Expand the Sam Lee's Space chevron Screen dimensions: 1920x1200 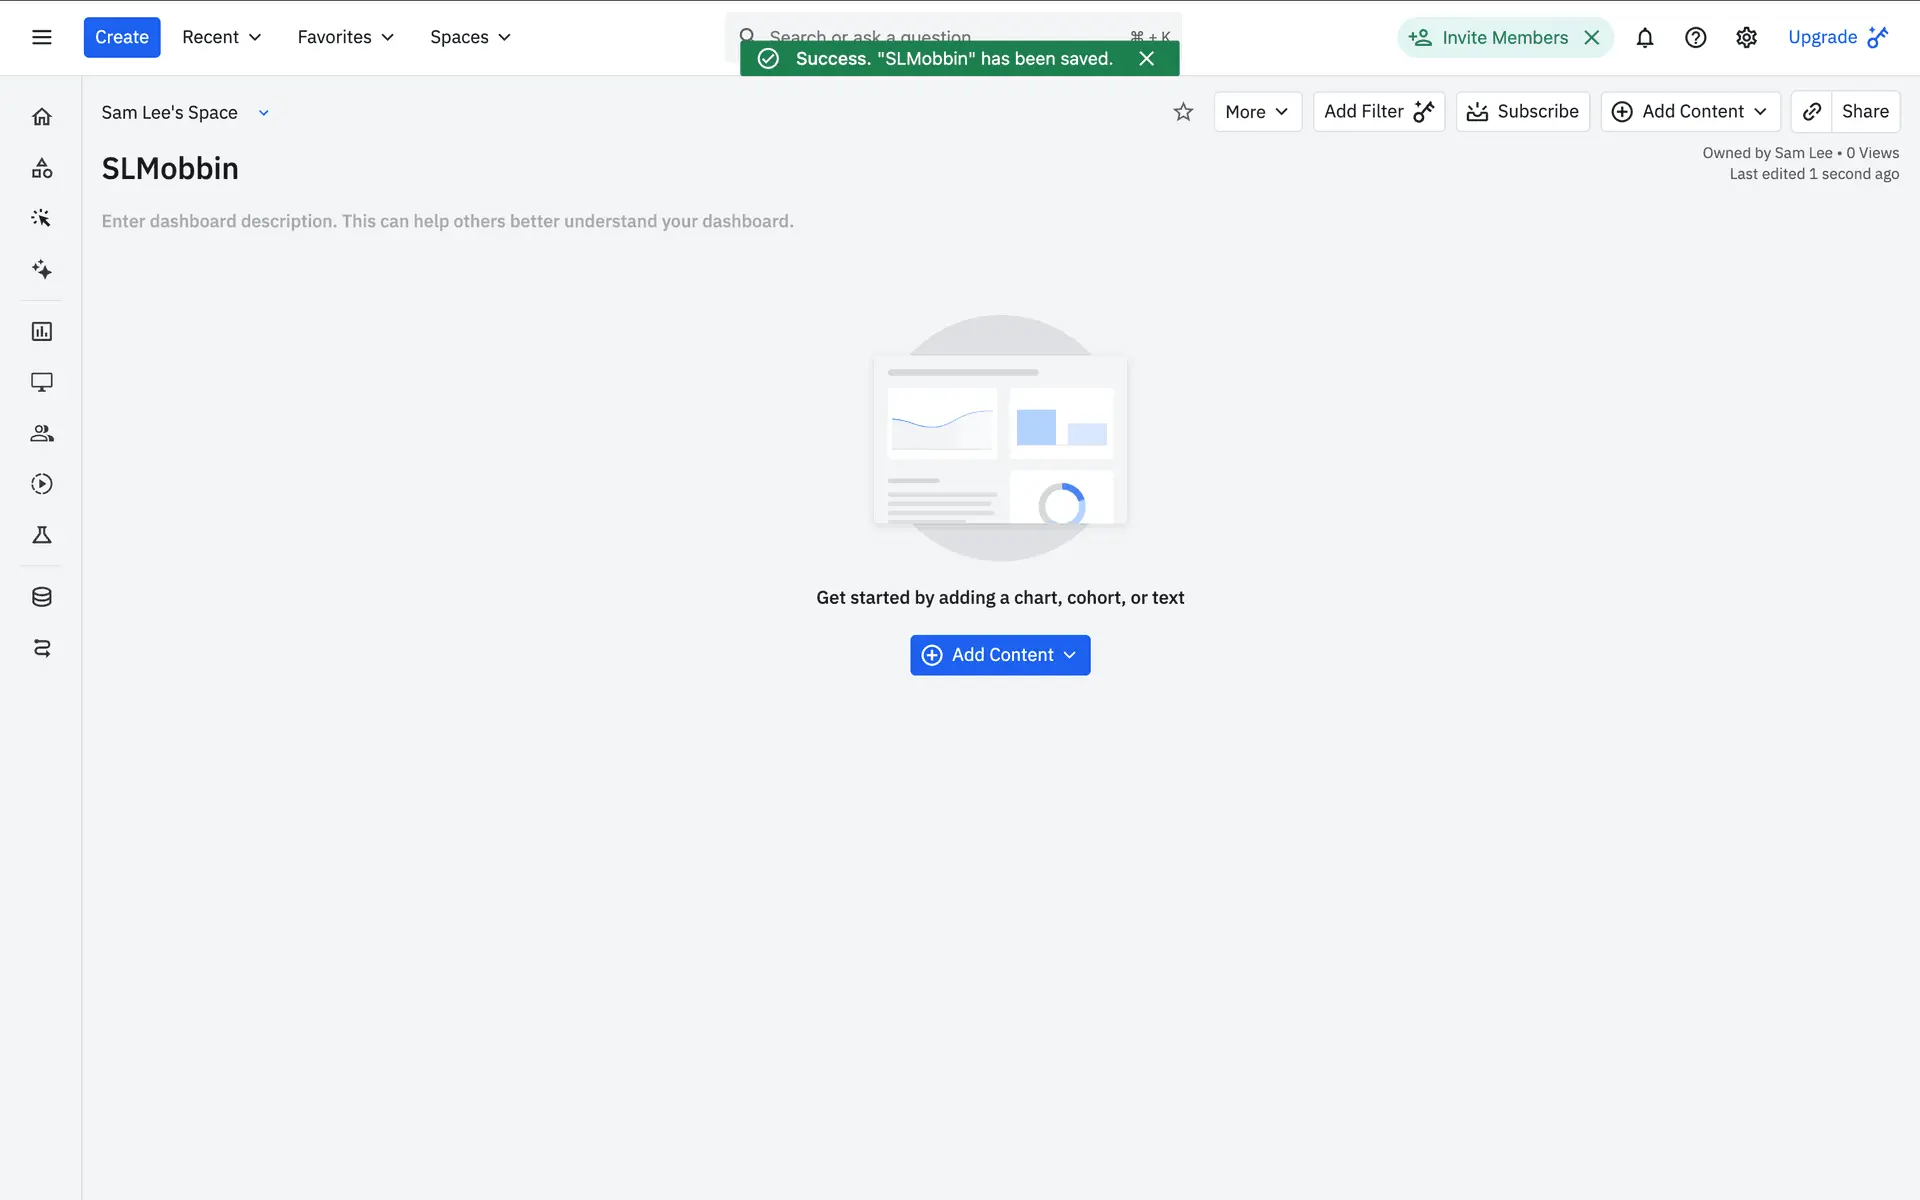(264, 113)
